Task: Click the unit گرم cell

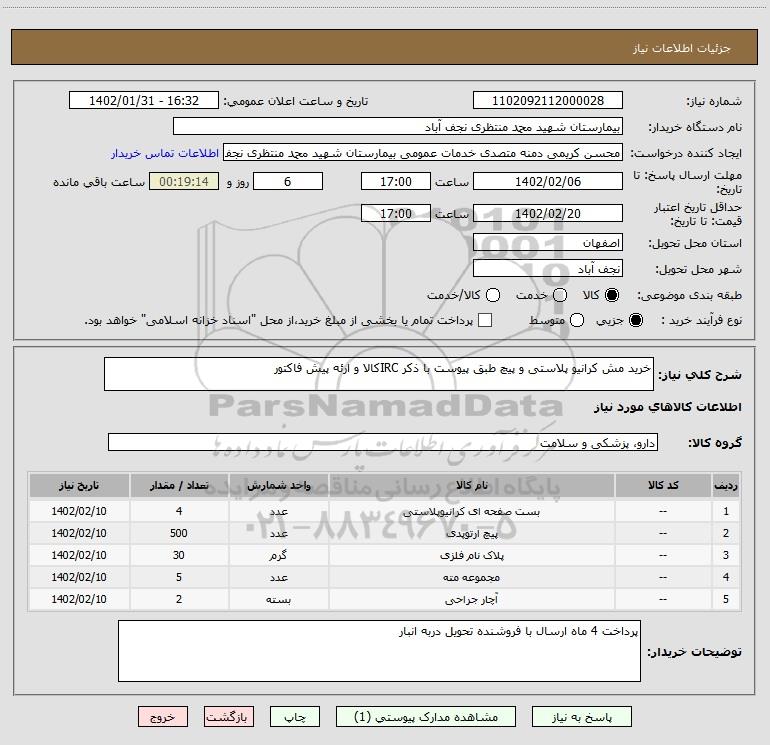Action: pos(278,555)
